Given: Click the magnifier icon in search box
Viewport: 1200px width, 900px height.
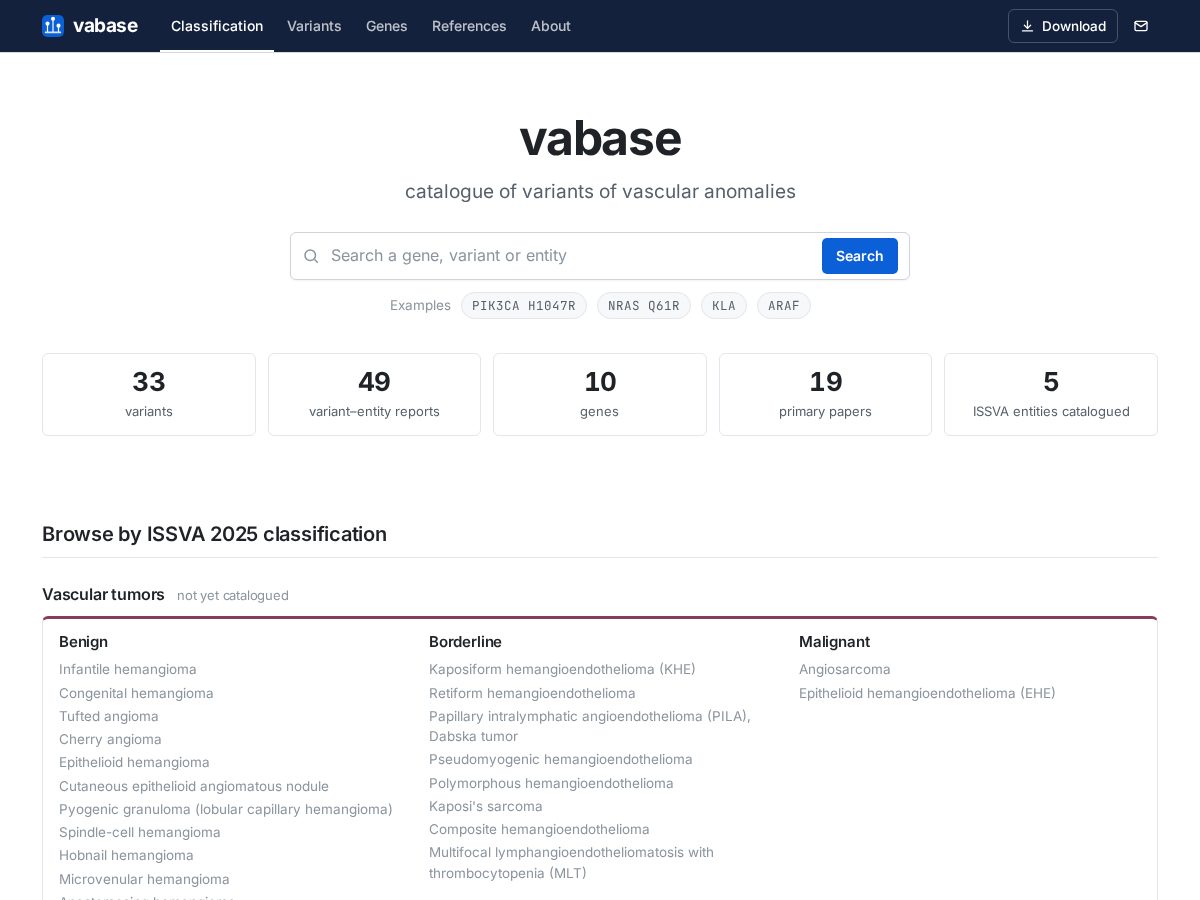Looking at the screenshot, I should coord(311,256).
